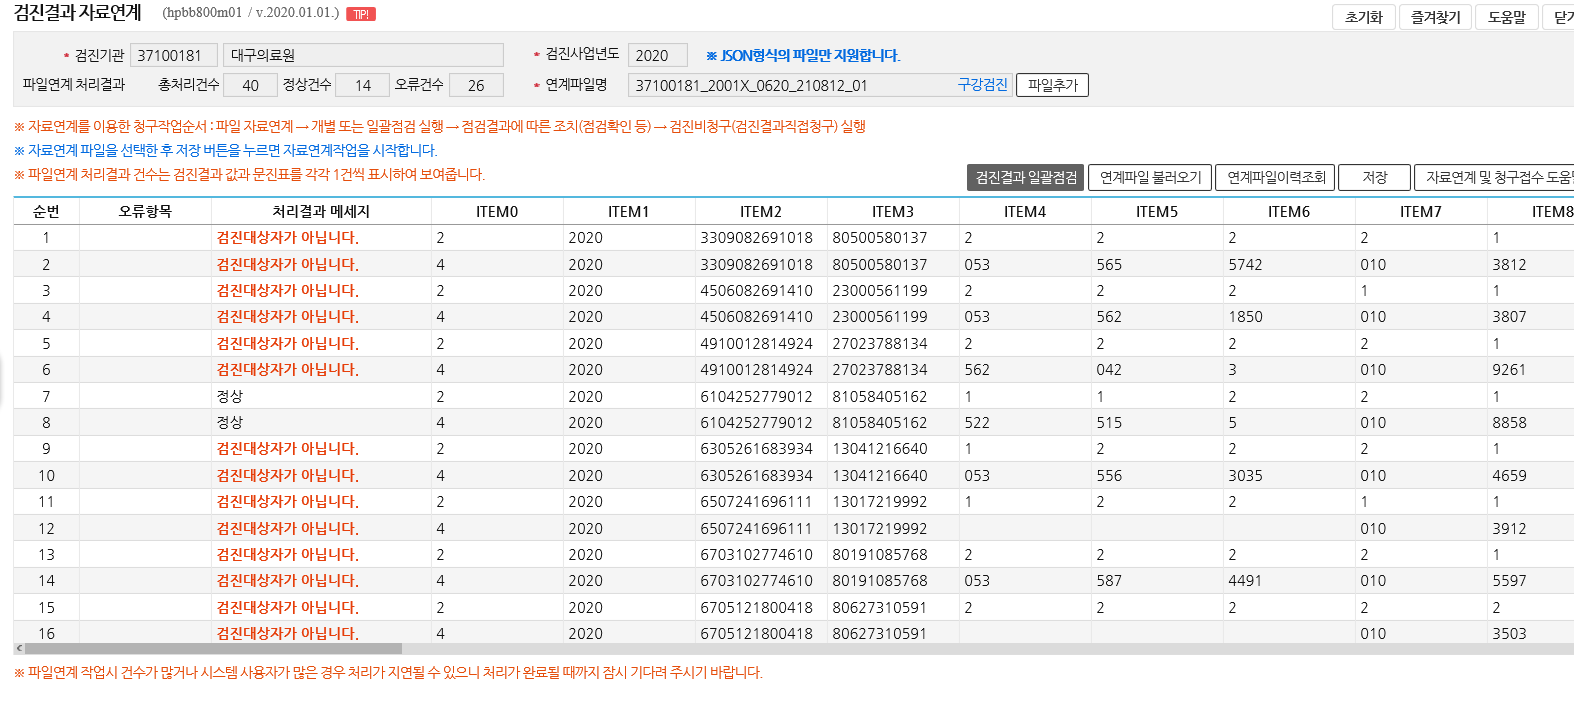This screenshot has width=1574, height=705.
Task: Click 연계파일 불러오기 button
Action: coord(1150,177)
